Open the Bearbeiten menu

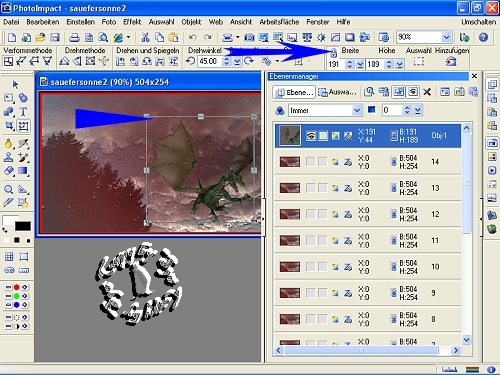(43, 22)
